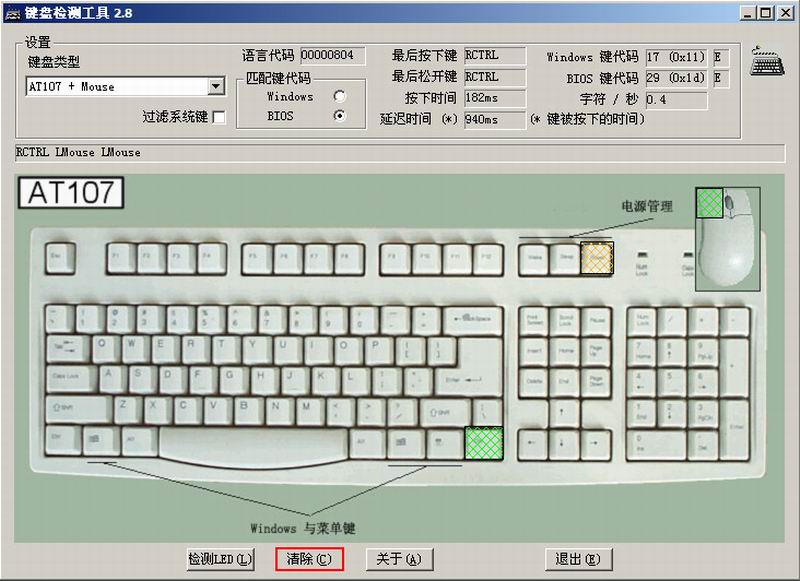Select the BIOS radio button under 匹配键代码
The image size is (800, 581).
pyautogui.click(x=340, y=114)
